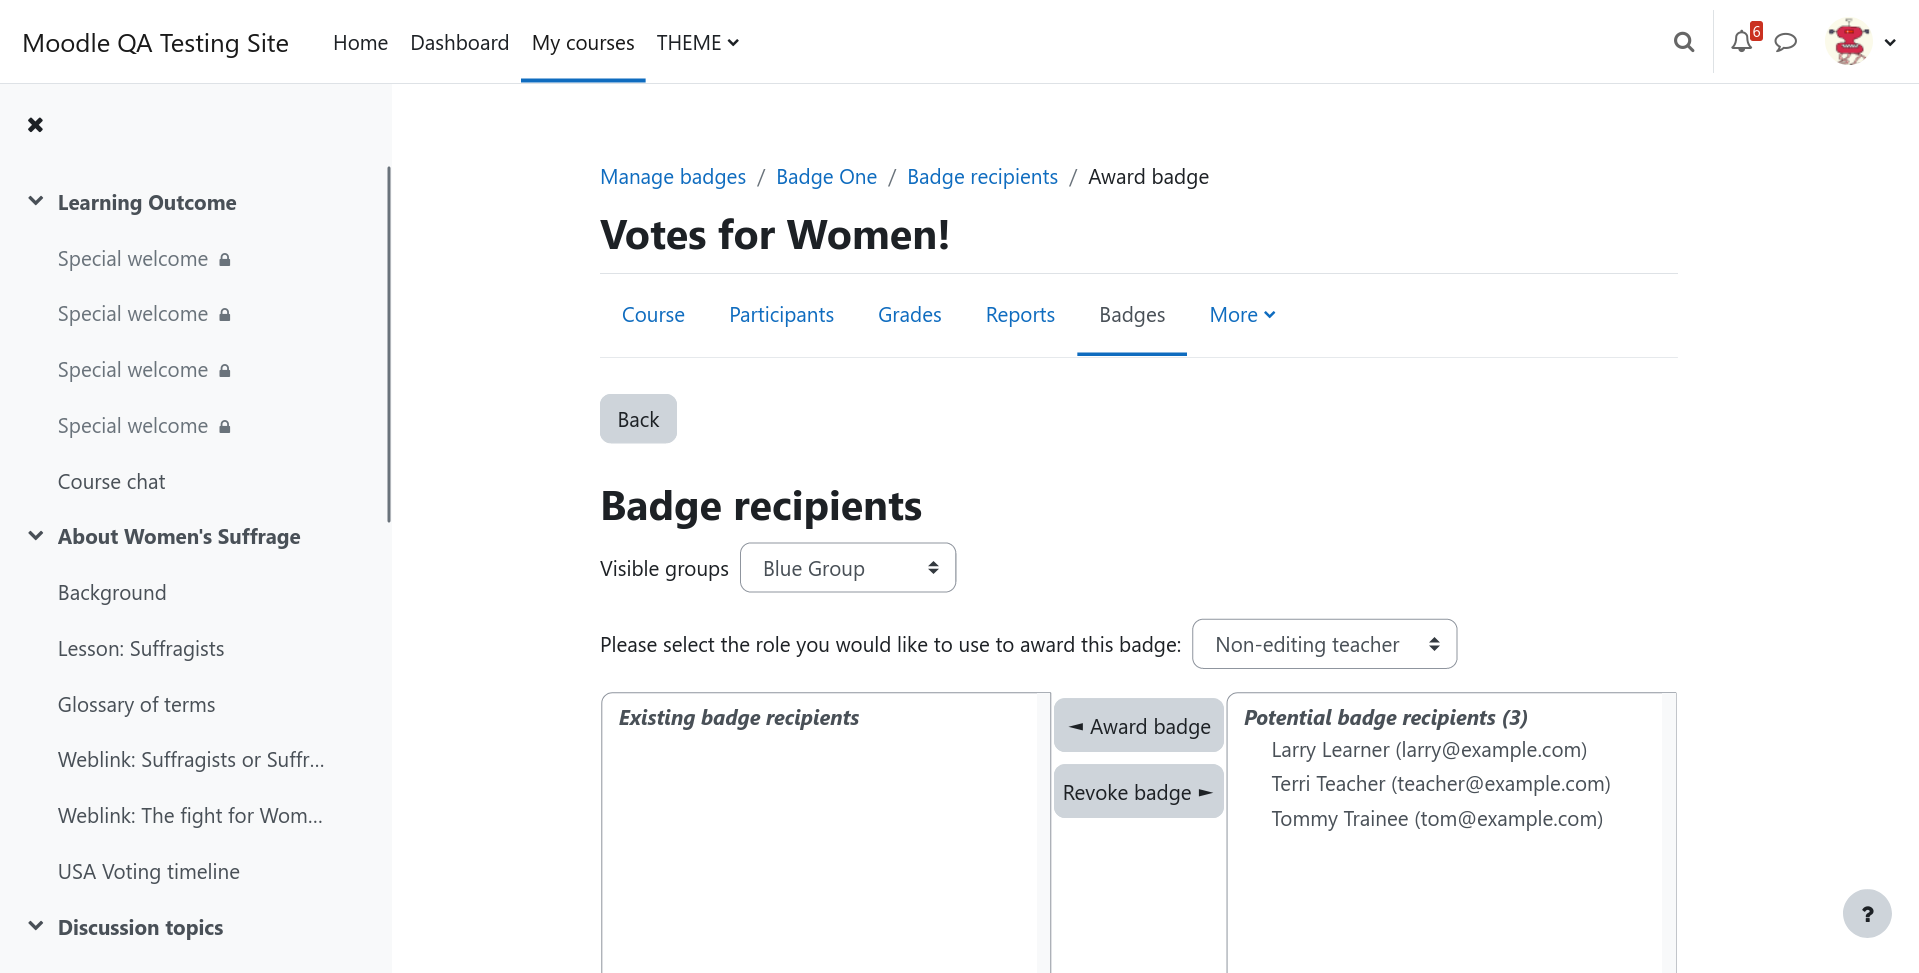
Task: Open the notifications bell icon
Action: 1742,42
